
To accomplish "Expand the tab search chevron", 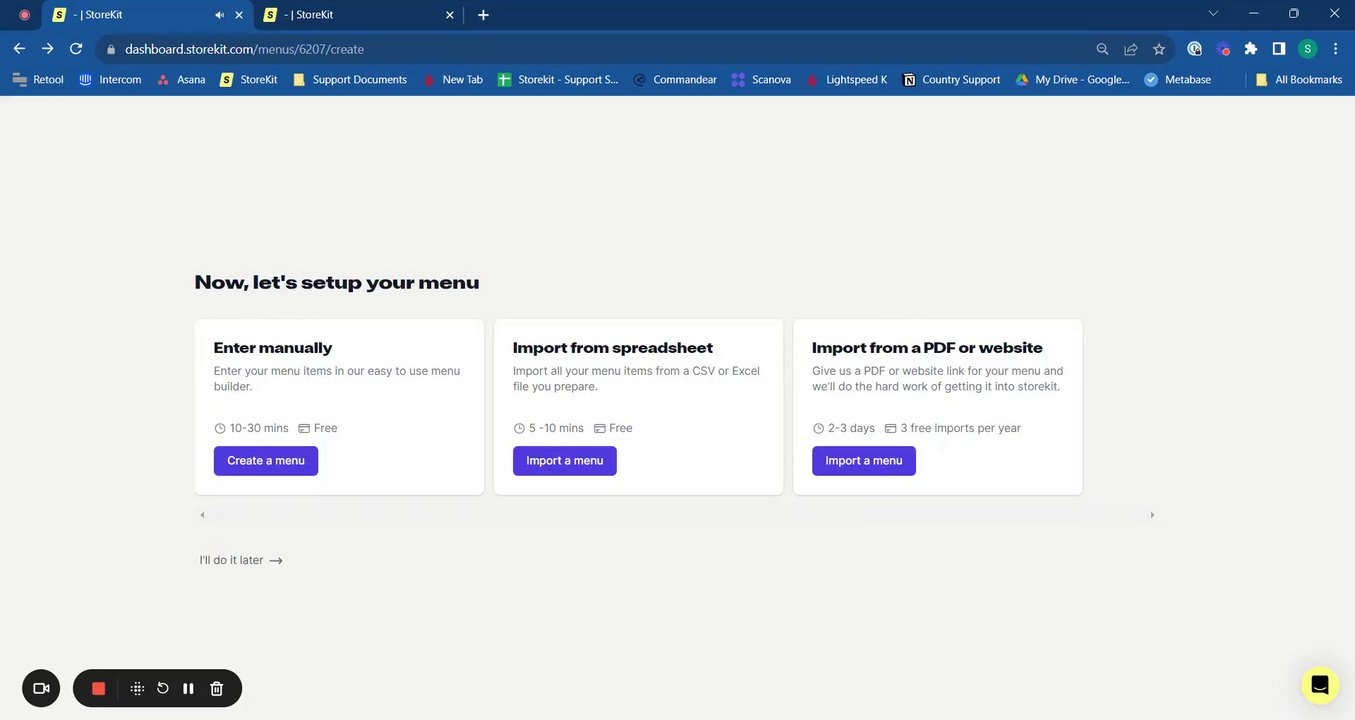I will pos(1213,14).
